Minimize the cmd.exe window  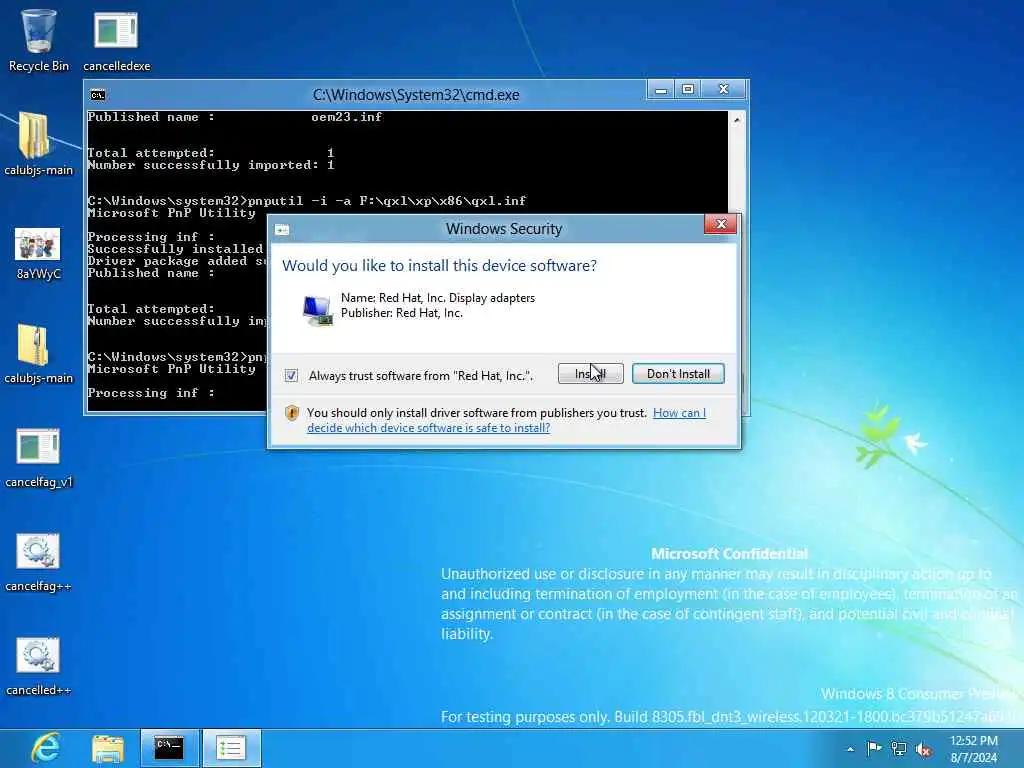click(x=661, y=89)
